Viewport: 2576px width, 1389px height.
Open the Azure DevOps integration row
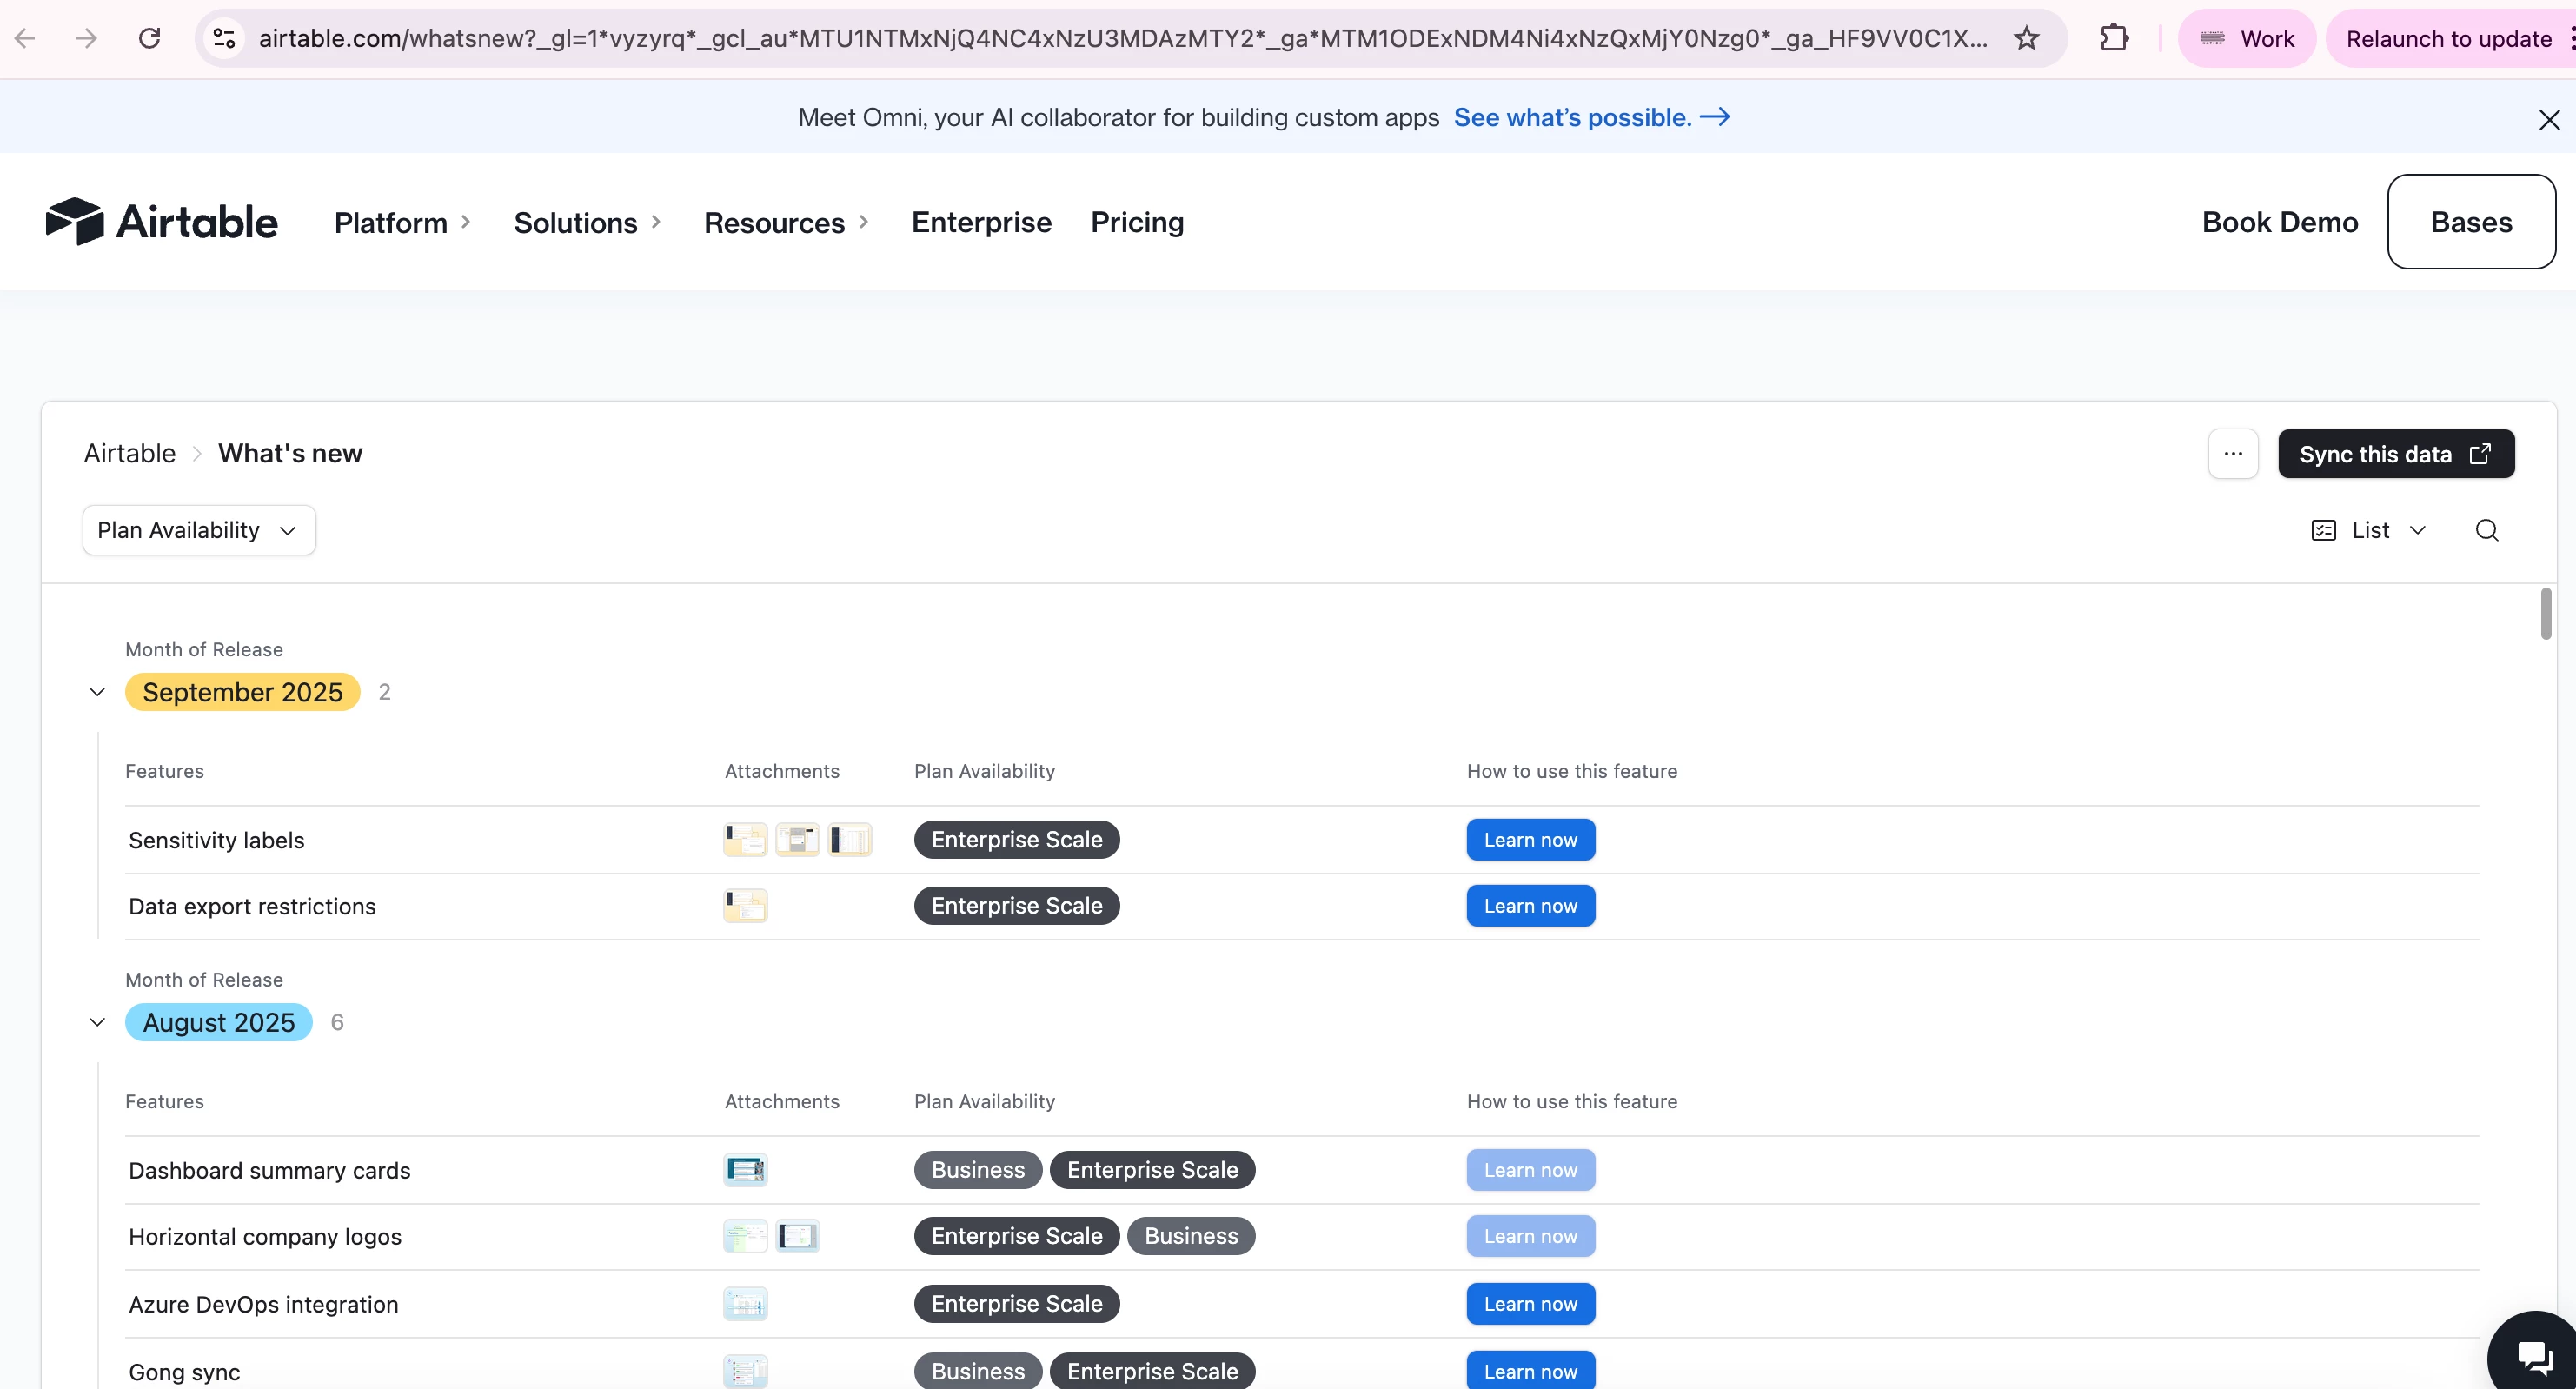coord(1302,1303)
